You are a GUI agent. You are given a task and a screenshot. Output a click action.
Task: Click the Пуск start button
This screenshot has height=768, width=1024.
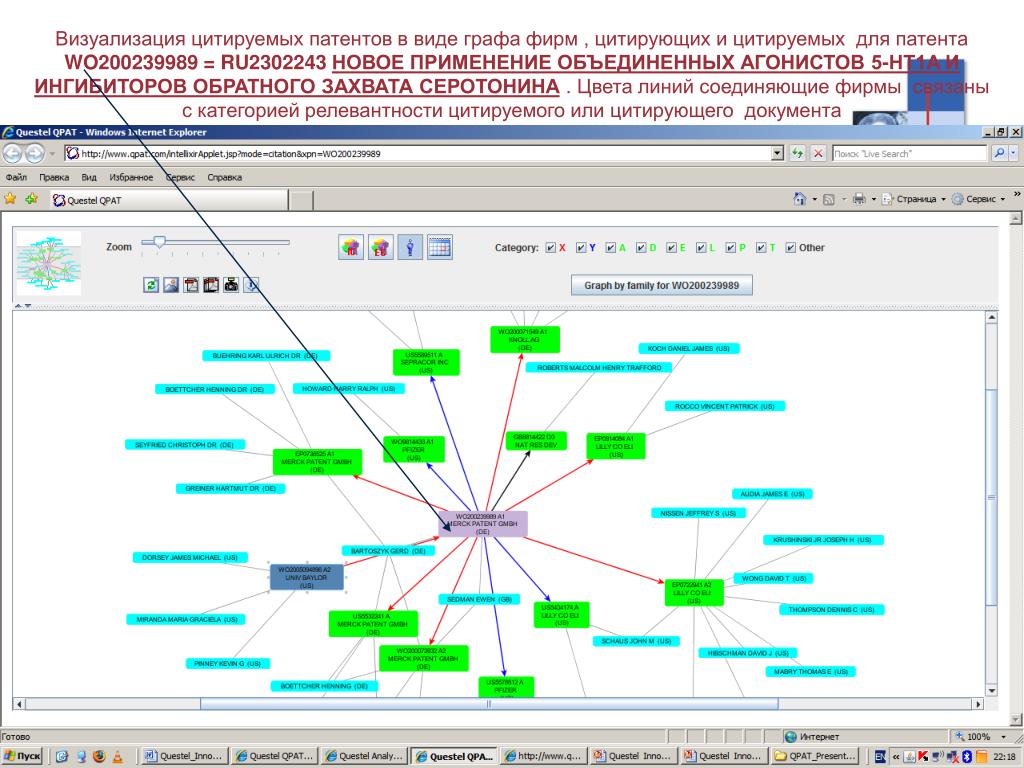[x=22, y=756]
